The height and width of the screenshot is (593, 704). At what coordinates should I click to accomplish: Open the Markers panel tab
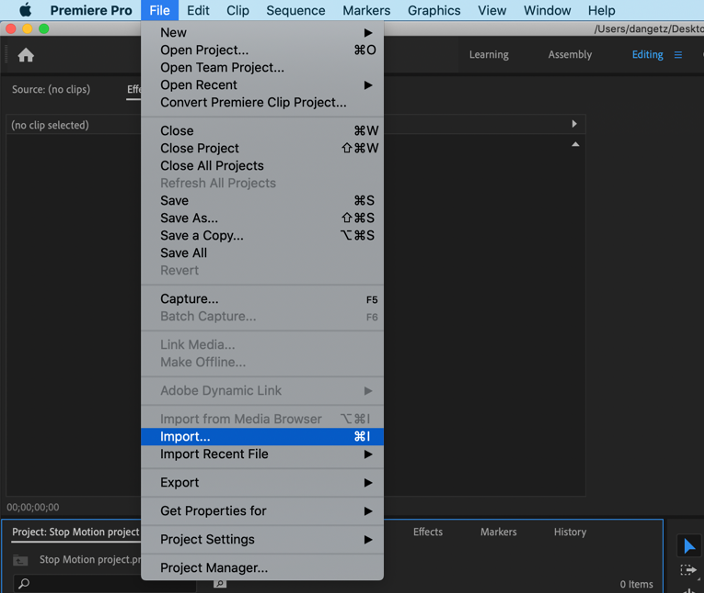(x=498, y=532)
